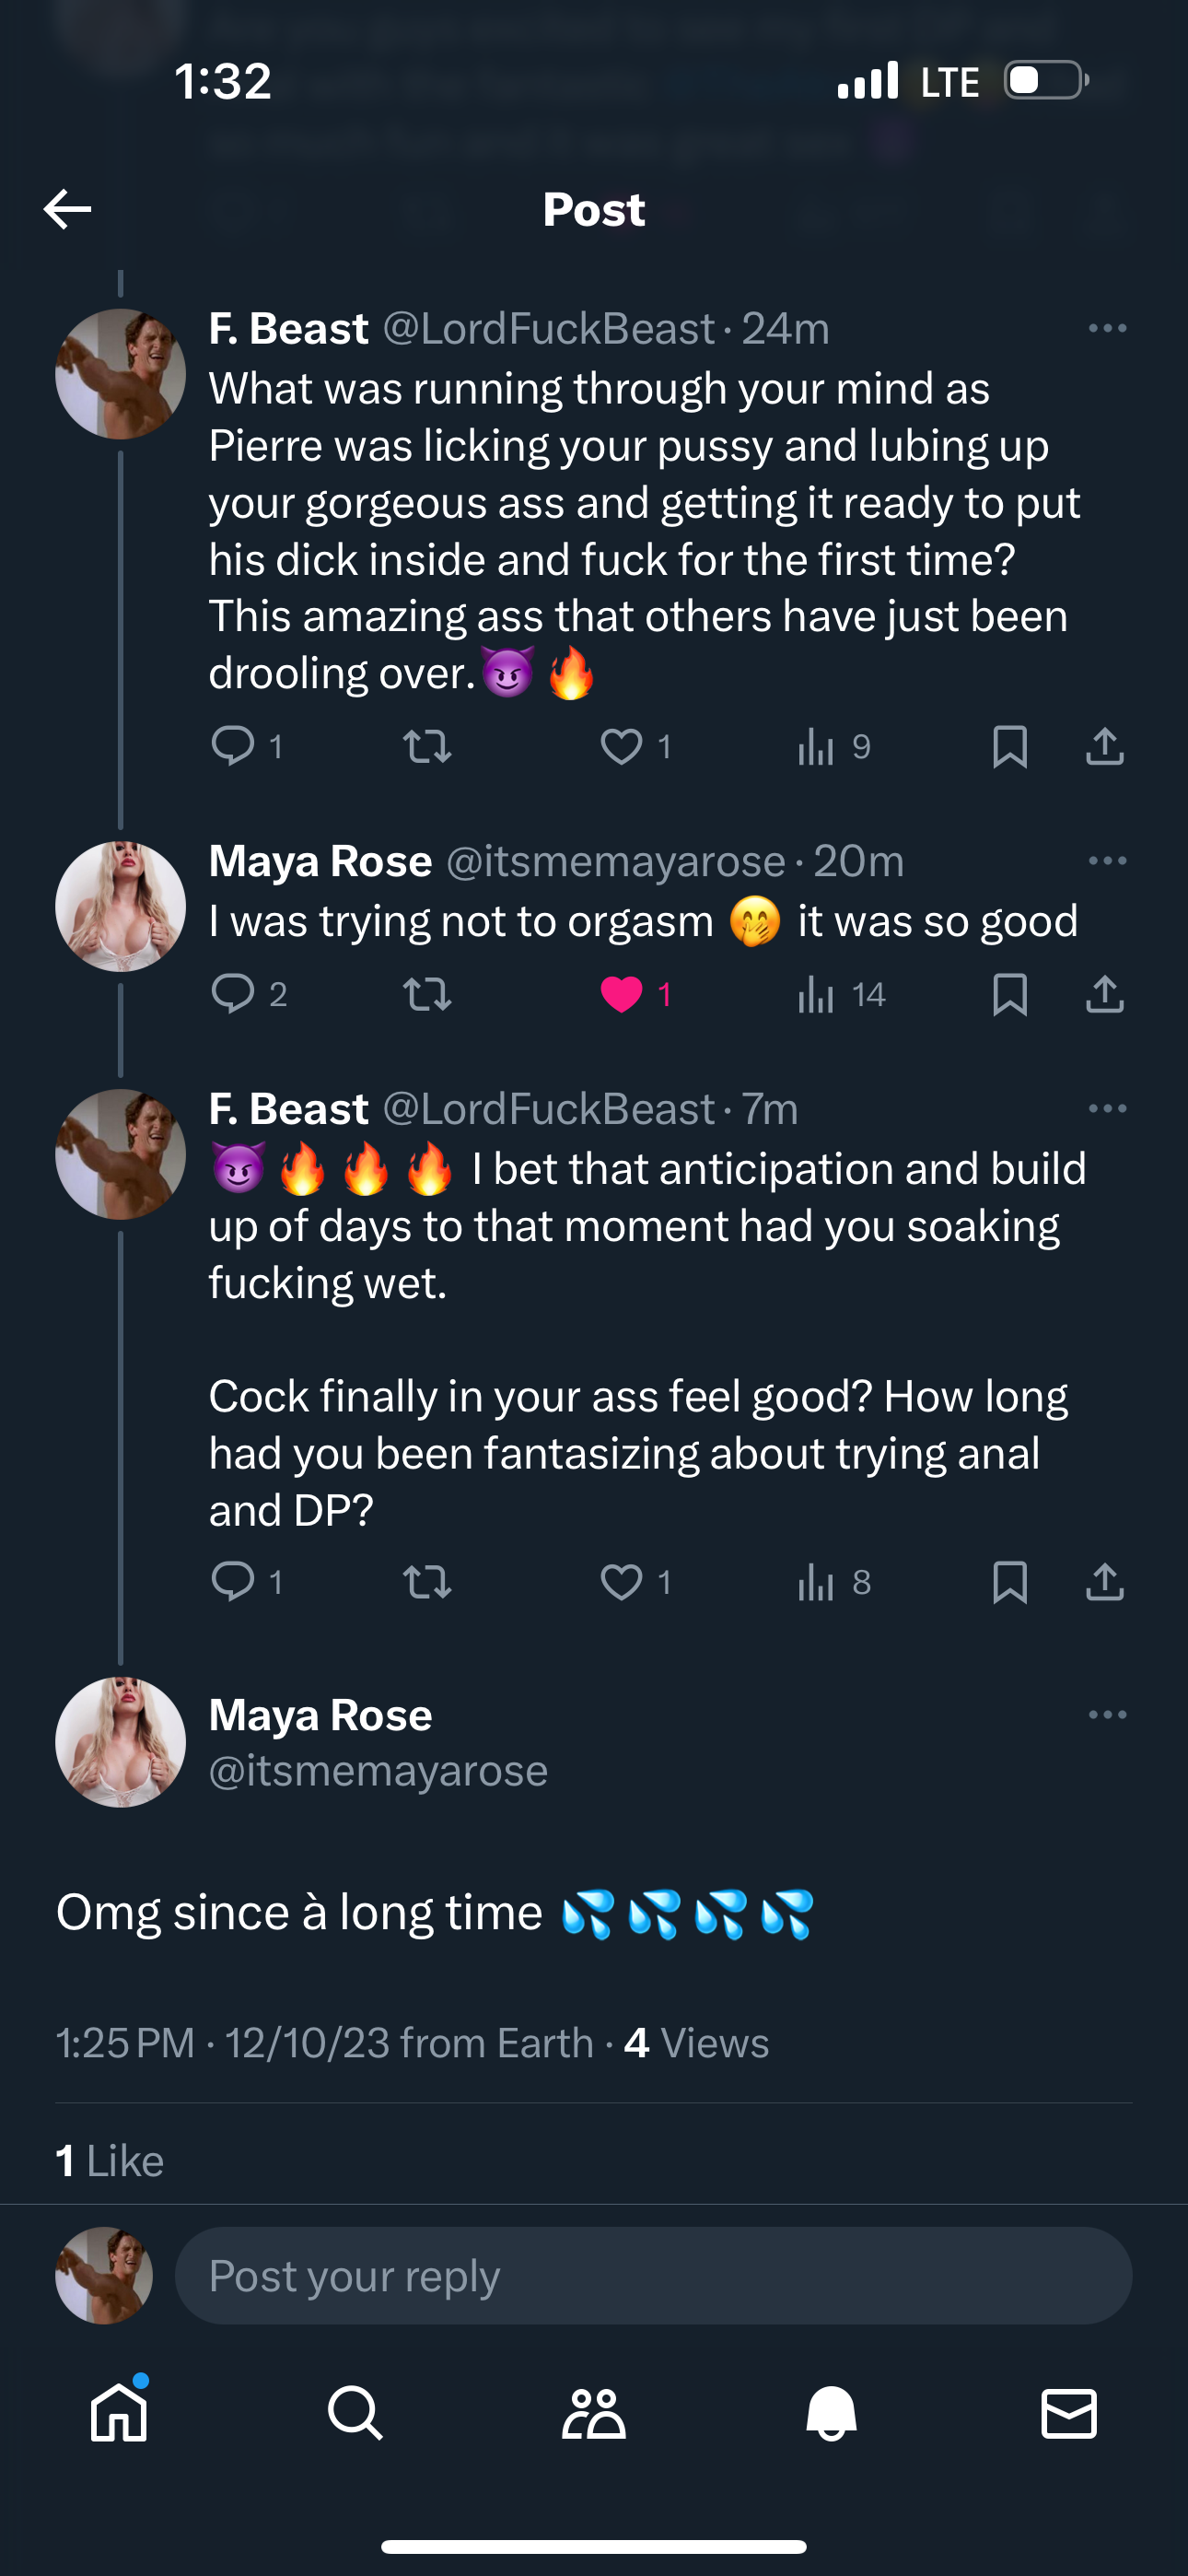1188x2576 pixels.
Task: Share F. Beast's 7m post
Action: click(1104, 1582)
